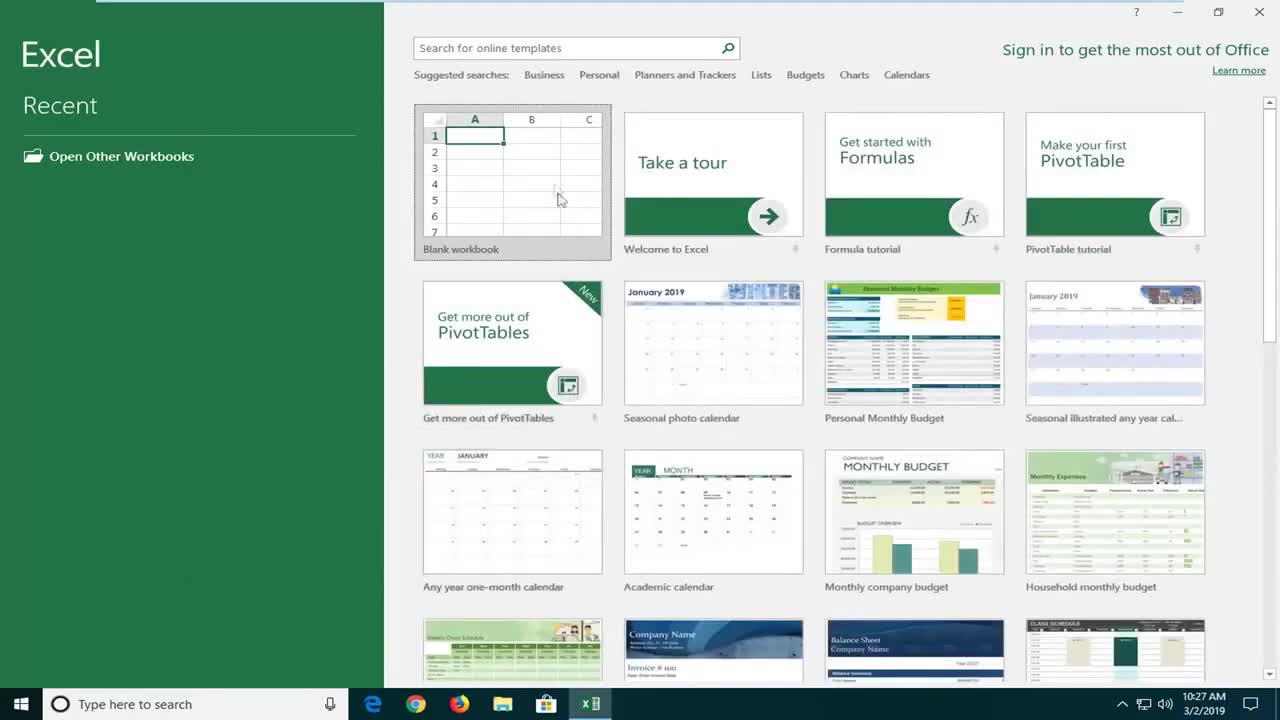Screen dimensions: 1280x720
Task: Open the folder icon beside Open Other Workbooks
Action: coord(33,156)
